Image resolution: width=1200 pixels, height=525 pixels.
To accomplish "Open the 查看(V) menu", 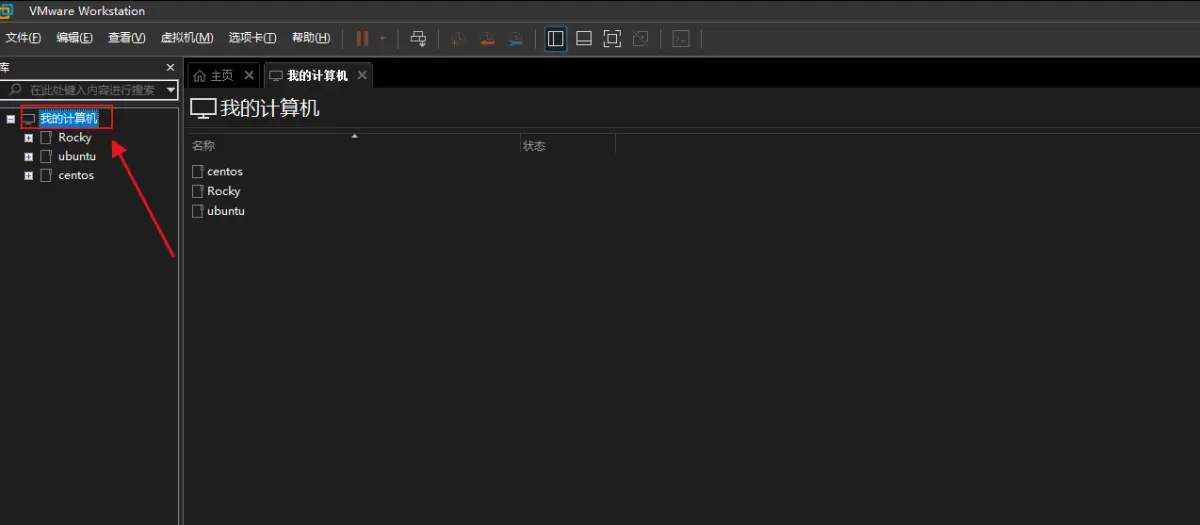I will [x=127, y=38].
